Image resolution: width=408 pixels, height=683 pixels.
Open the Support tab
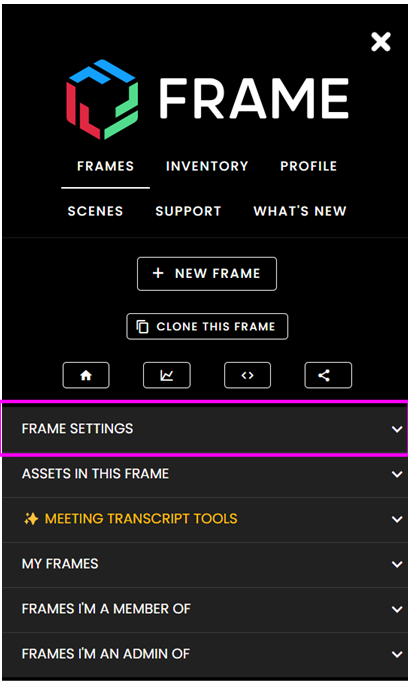pos(189,211)
